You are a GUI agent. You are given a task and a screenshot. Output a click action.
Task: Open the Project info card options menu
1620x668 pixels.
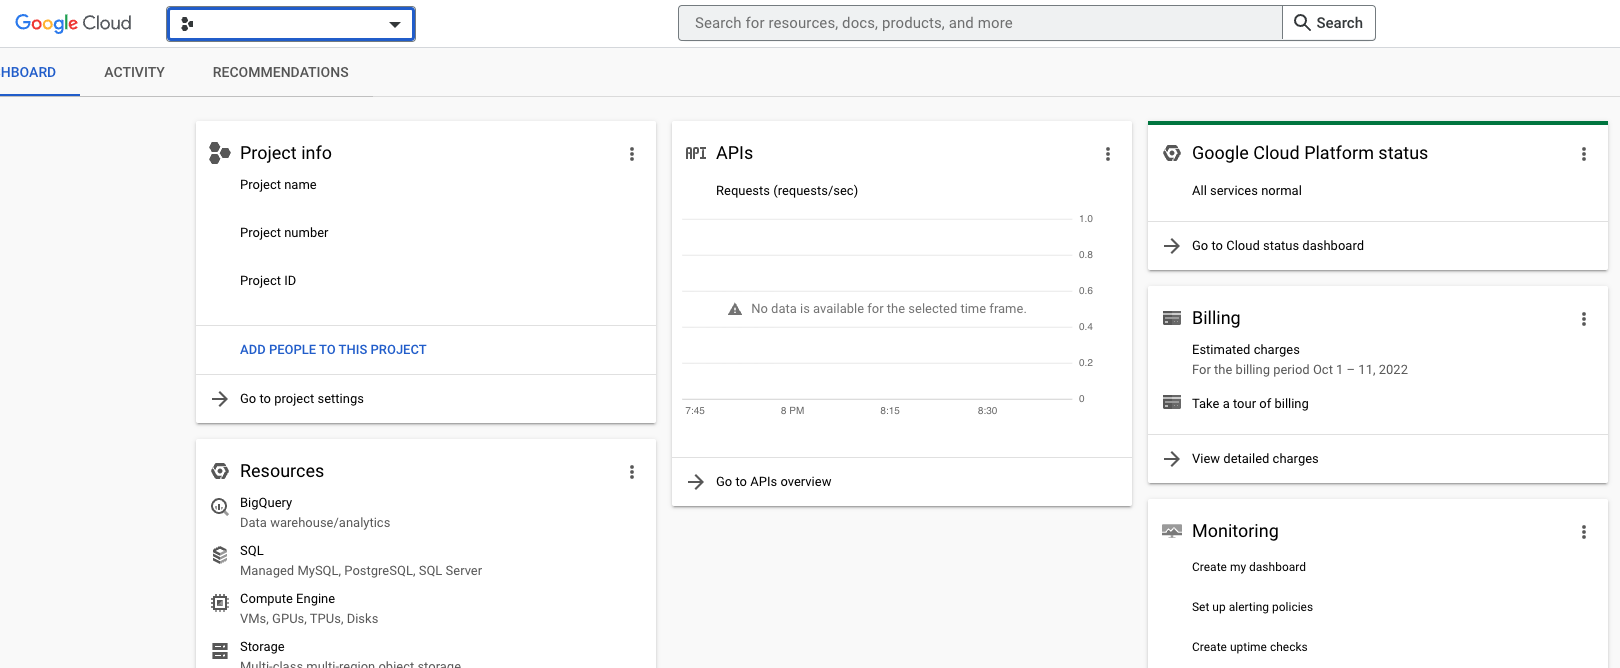click(631, 154)
